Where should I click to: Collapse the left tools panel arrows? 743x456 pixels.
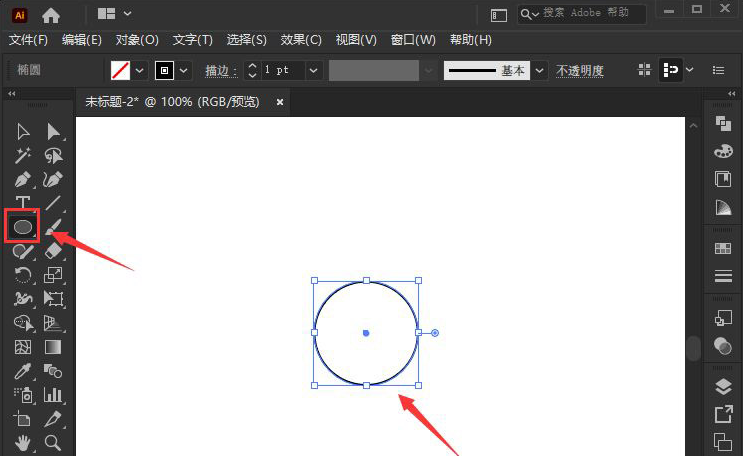[x=12, y=94]
